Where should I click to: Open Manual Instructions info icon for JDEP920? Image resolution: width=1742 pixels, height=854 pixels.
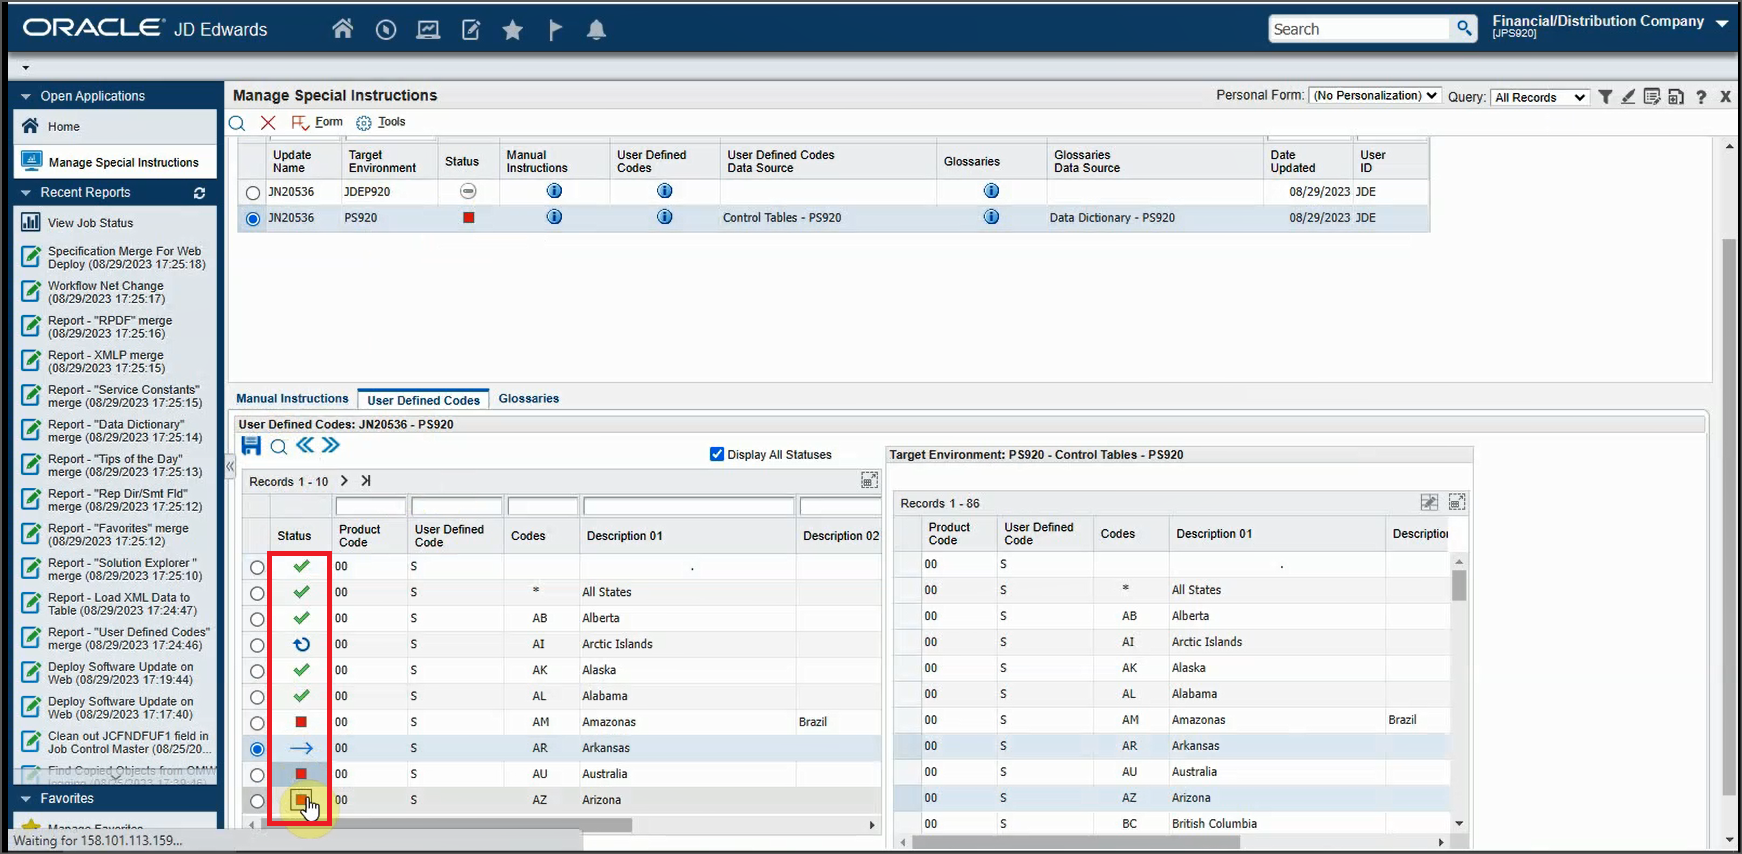coord(554,191)
